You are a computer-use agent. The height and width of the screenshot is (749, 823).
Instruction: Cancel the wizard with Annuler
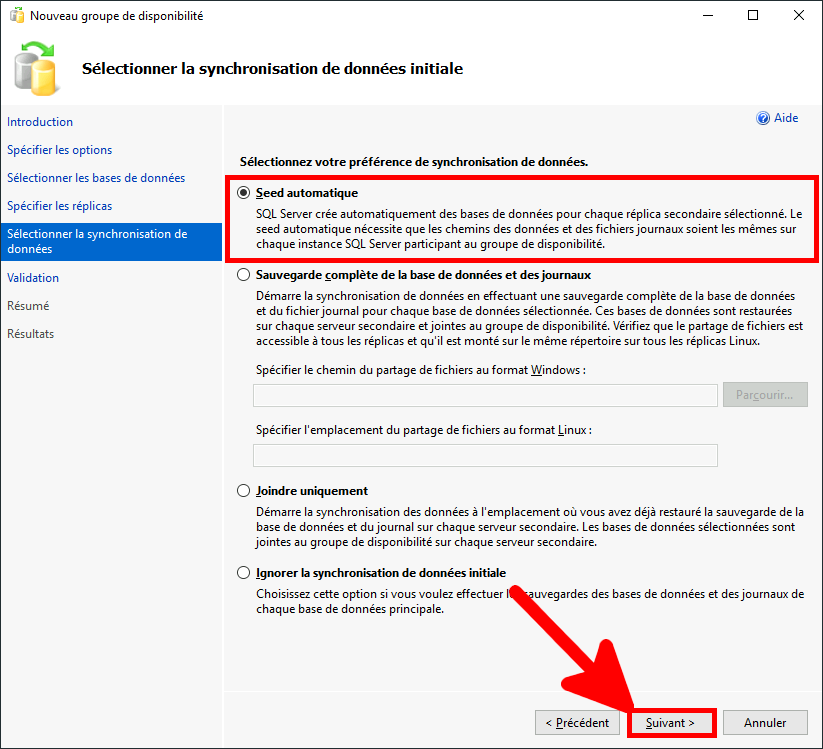pyautogui.click(x=765, y=722)
